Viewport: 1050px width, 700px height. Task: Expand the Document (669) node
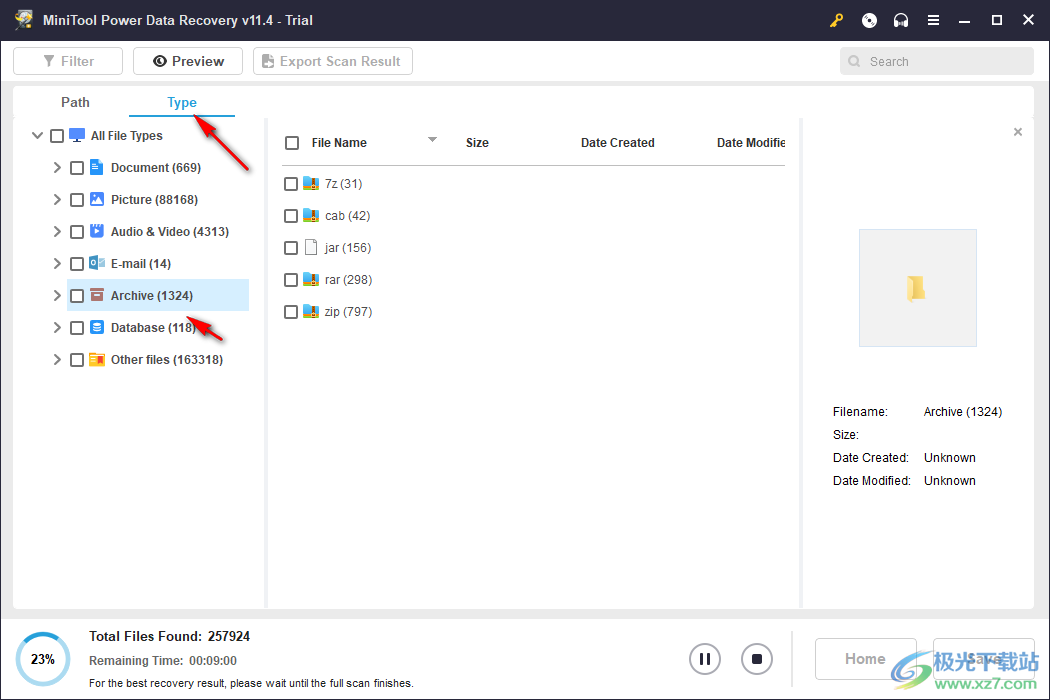click(57, 167)
